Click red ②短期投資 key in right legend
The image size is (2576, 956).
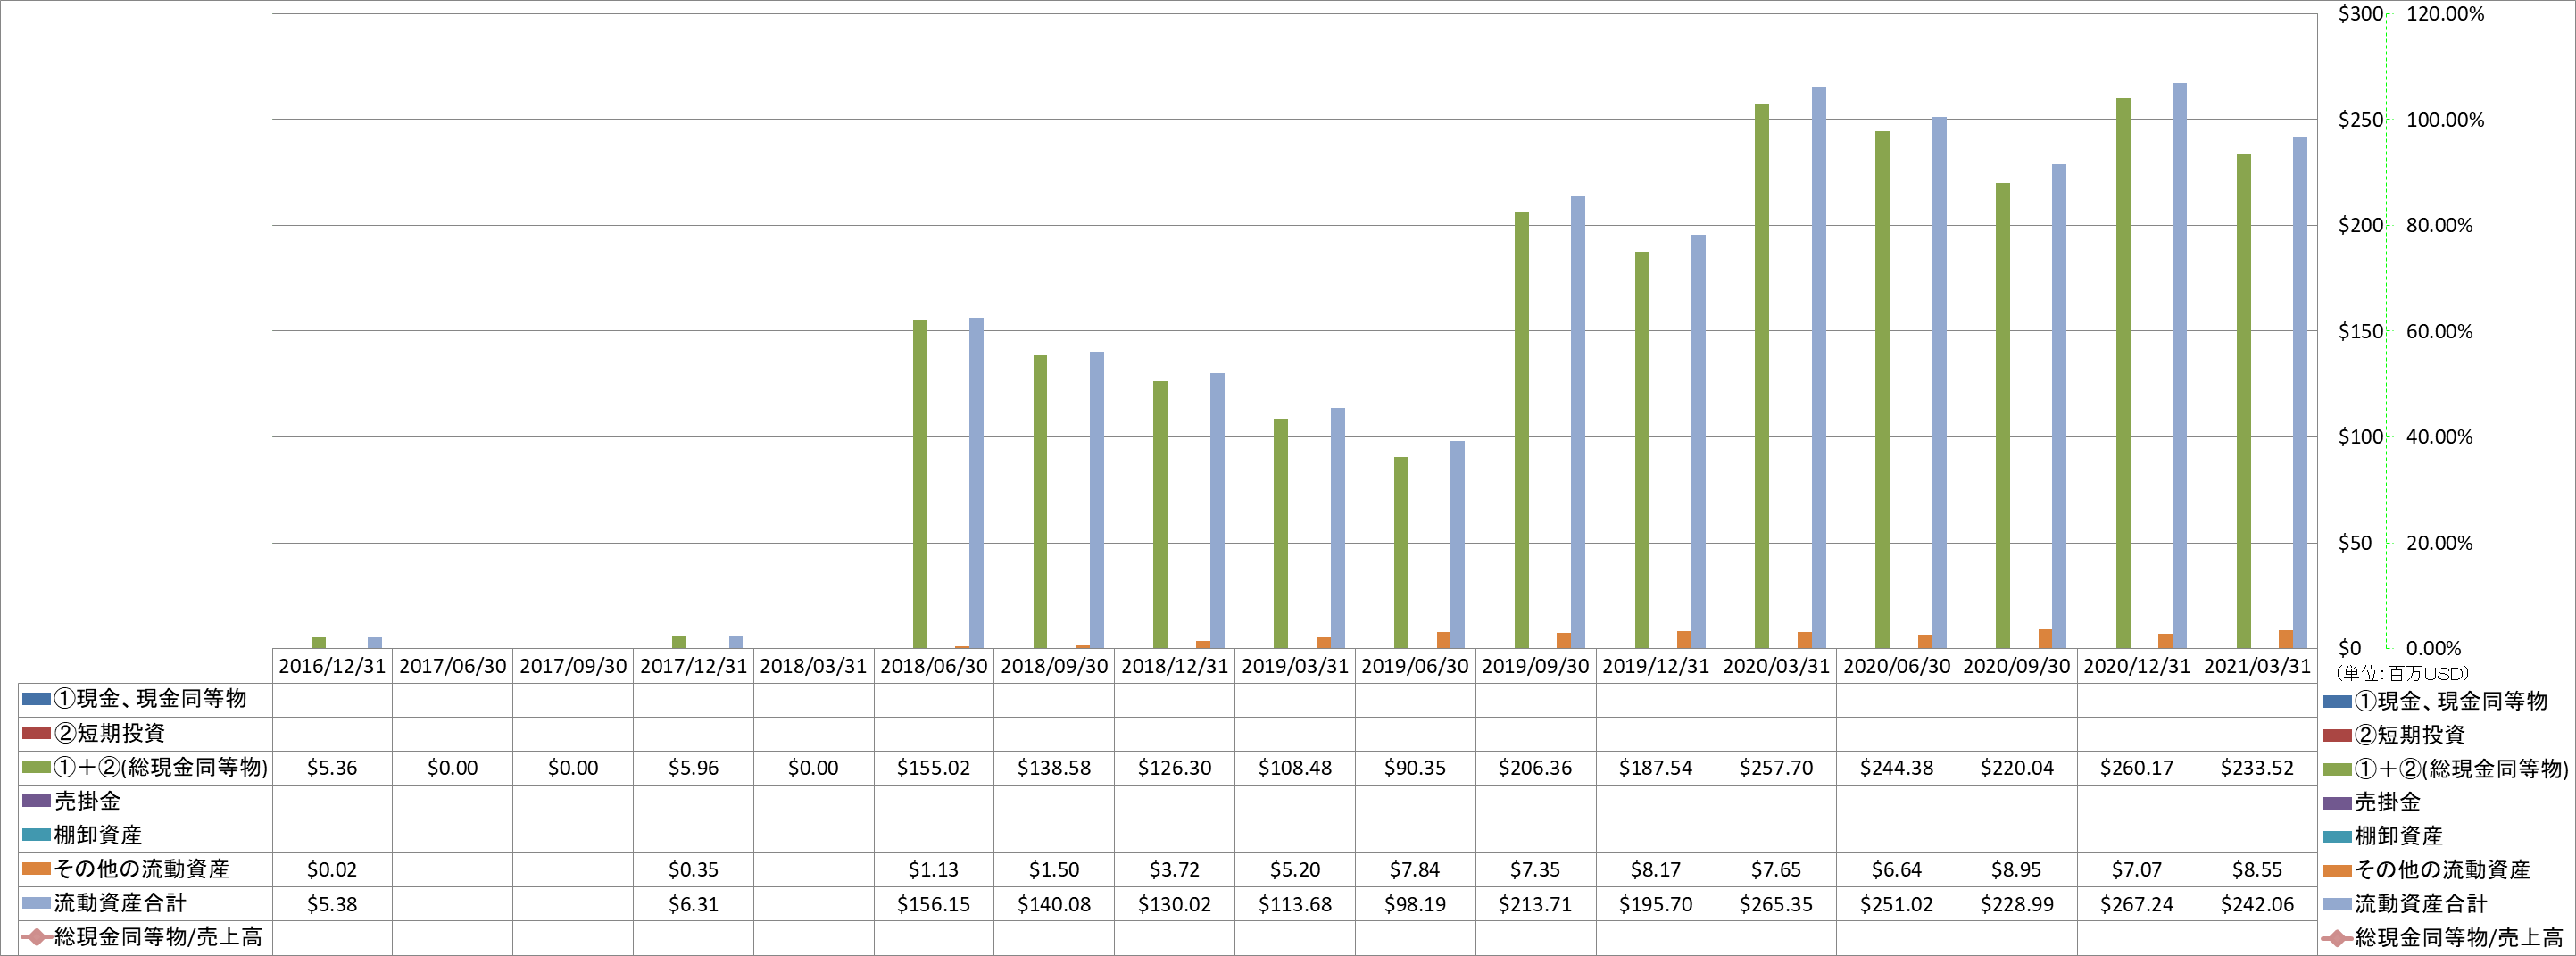click(x=2337, y=735)
